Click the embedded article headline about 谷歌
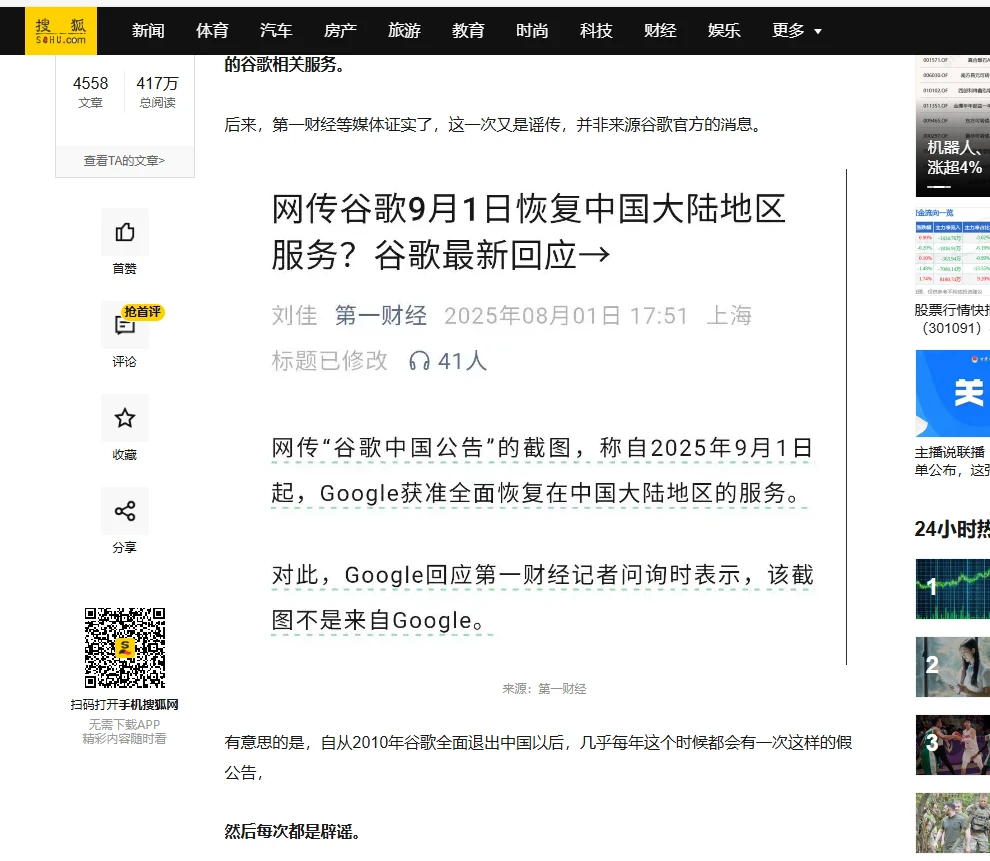The image size is (990, 861). [528, 232]
